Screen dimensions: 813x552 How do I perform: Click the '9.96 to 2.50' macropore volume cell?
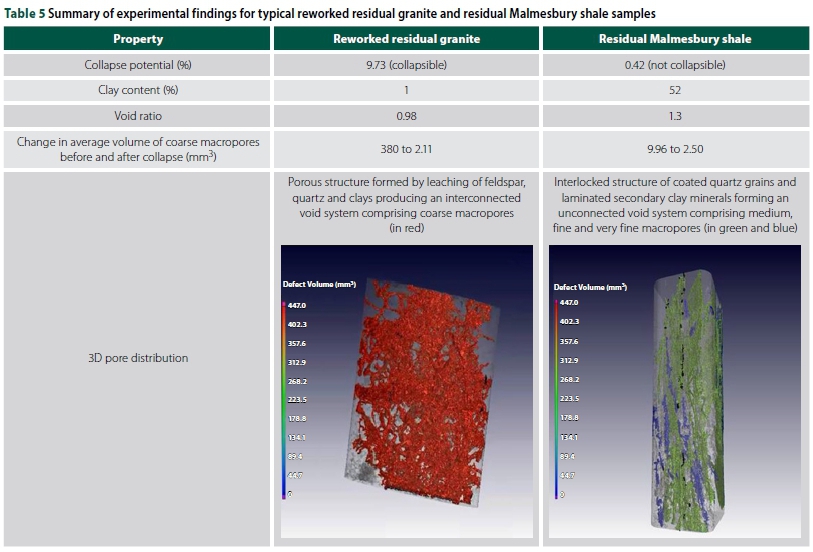675,149
